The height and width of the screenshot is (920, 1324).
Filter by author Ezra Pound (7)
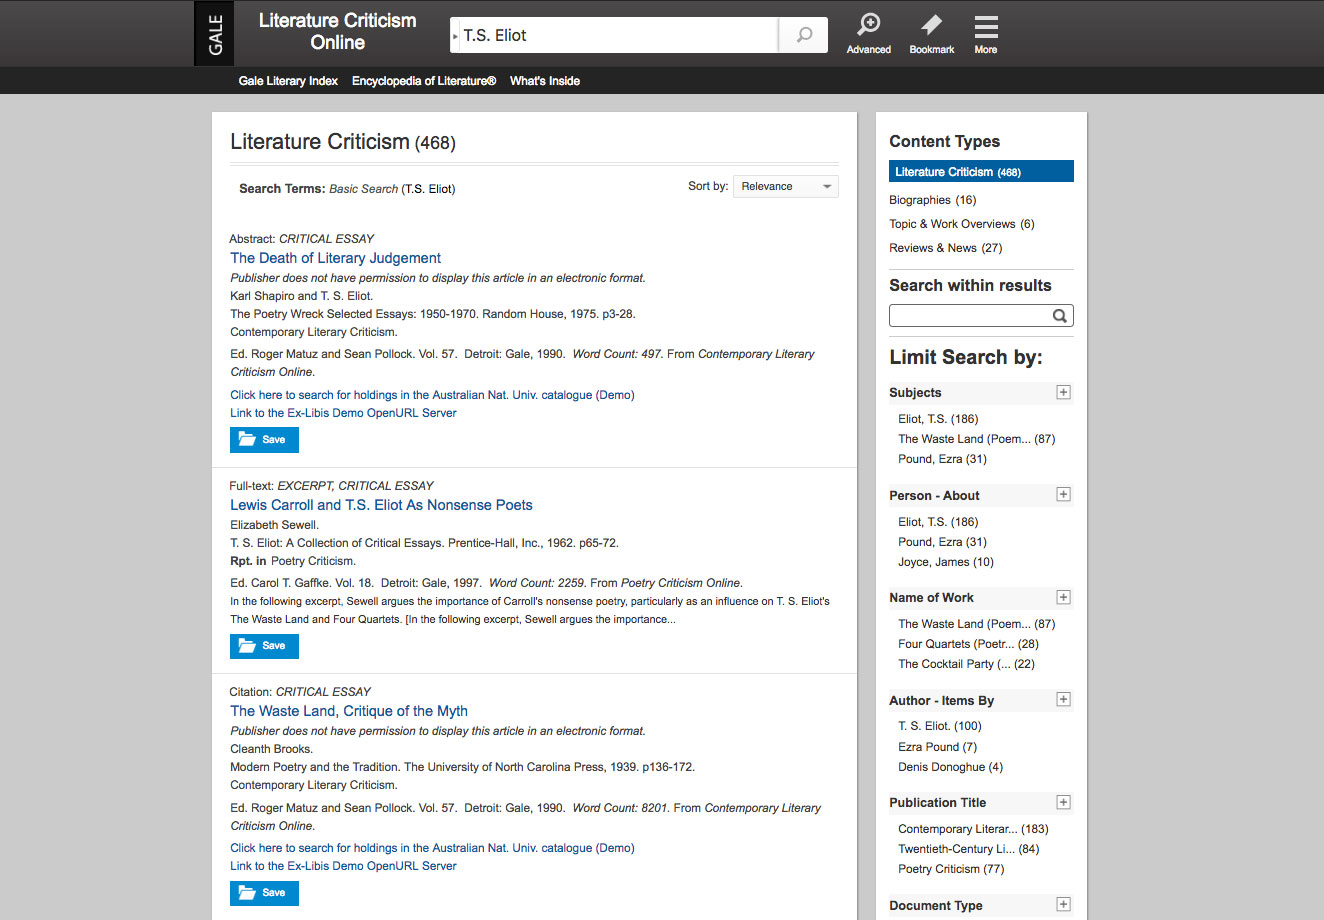pyautogui.click(x=937, y=747)
